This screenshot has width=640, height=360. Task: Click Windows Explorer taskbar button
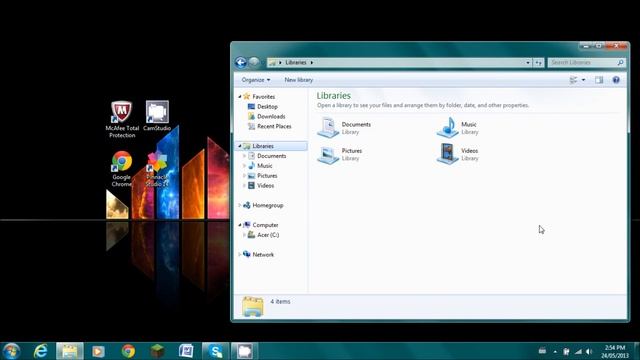coord(70,351)
